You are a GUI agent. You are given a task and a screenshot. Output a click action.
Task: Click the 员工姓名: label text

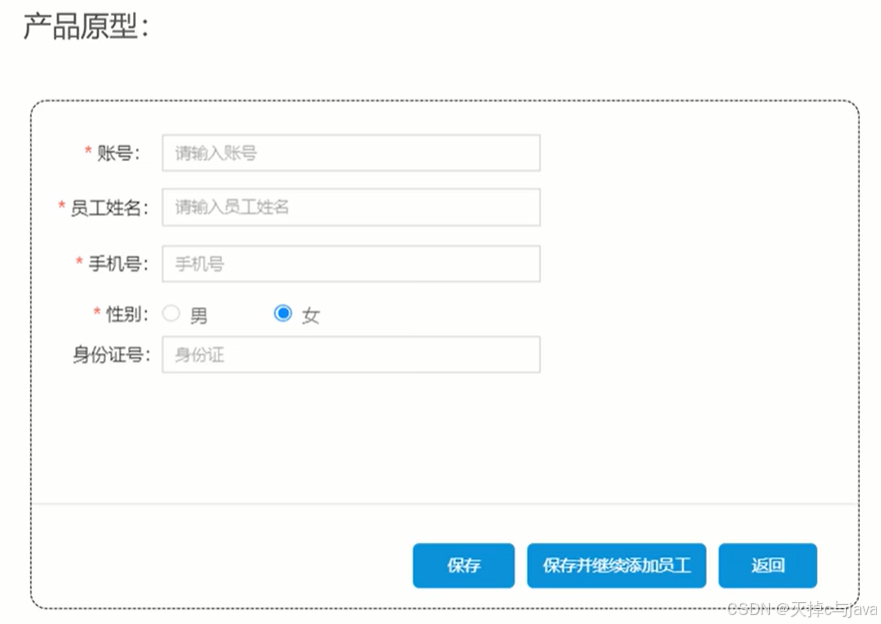coord(109,207)
